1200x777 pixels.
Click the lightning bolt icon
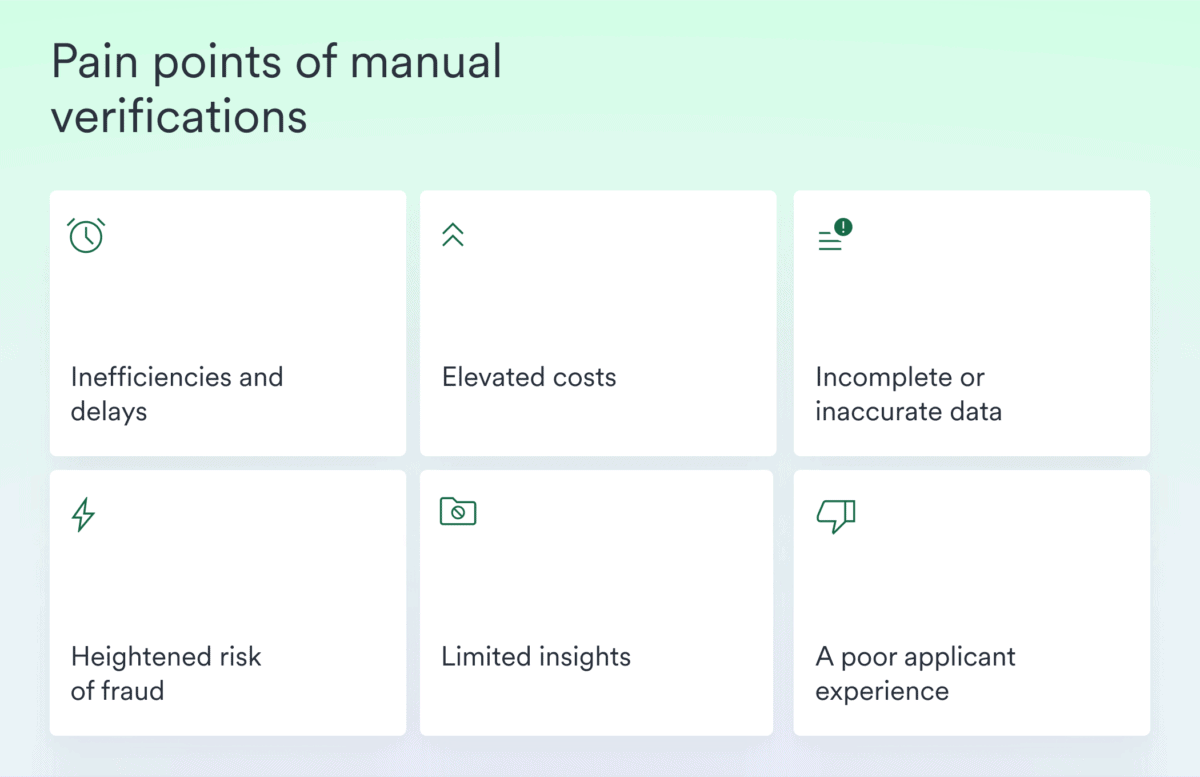coord(84,514)
